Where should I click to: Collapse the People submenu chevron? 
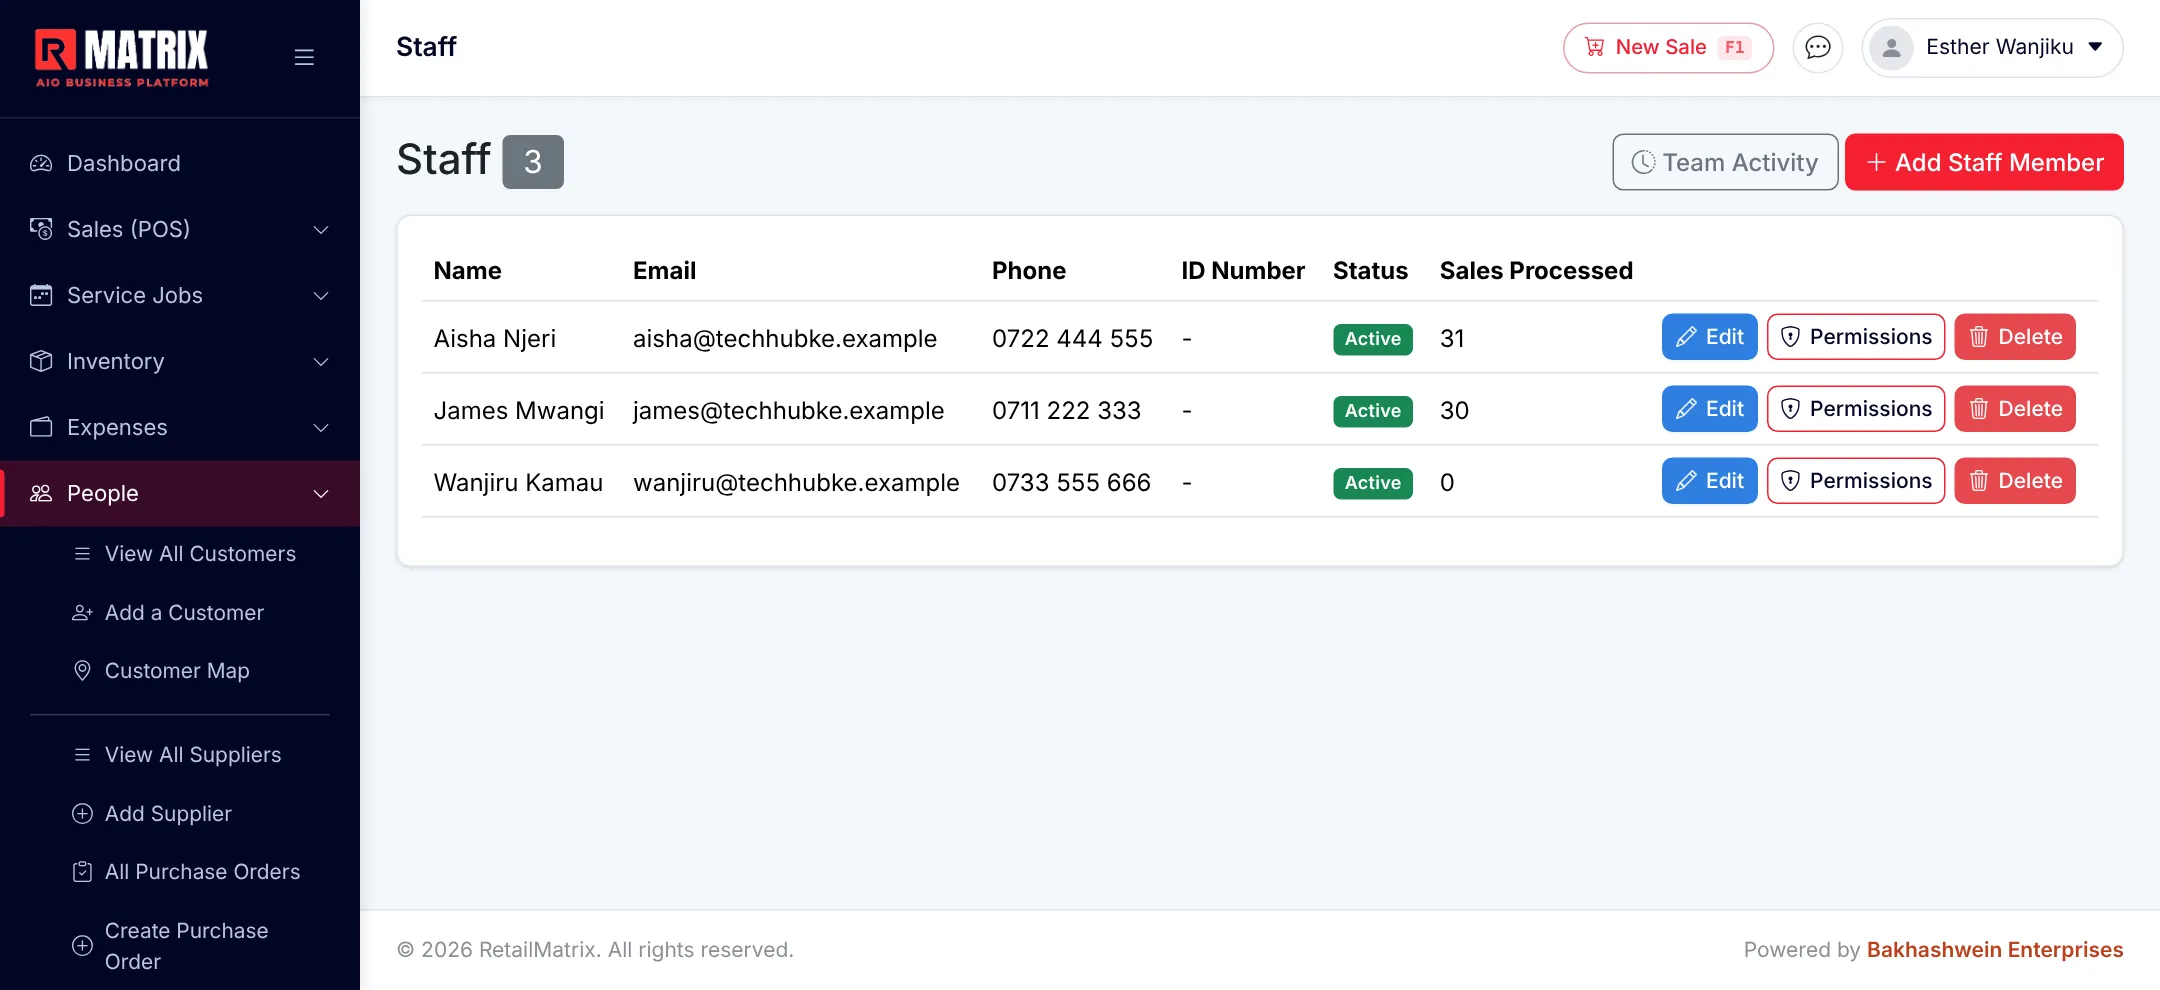[321, 494]
